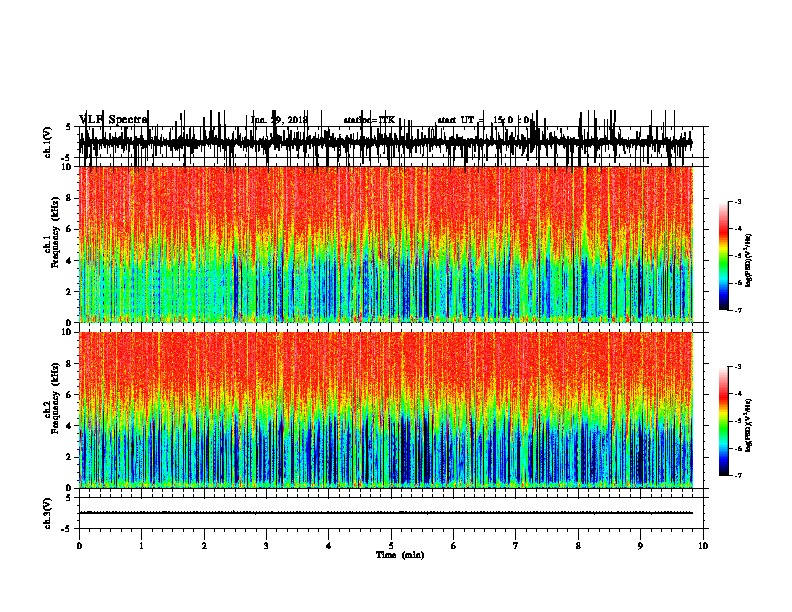Click the "ch.3 (V)" axis label
This screenshot has height=612, width=792.
(x=48, y=513)
